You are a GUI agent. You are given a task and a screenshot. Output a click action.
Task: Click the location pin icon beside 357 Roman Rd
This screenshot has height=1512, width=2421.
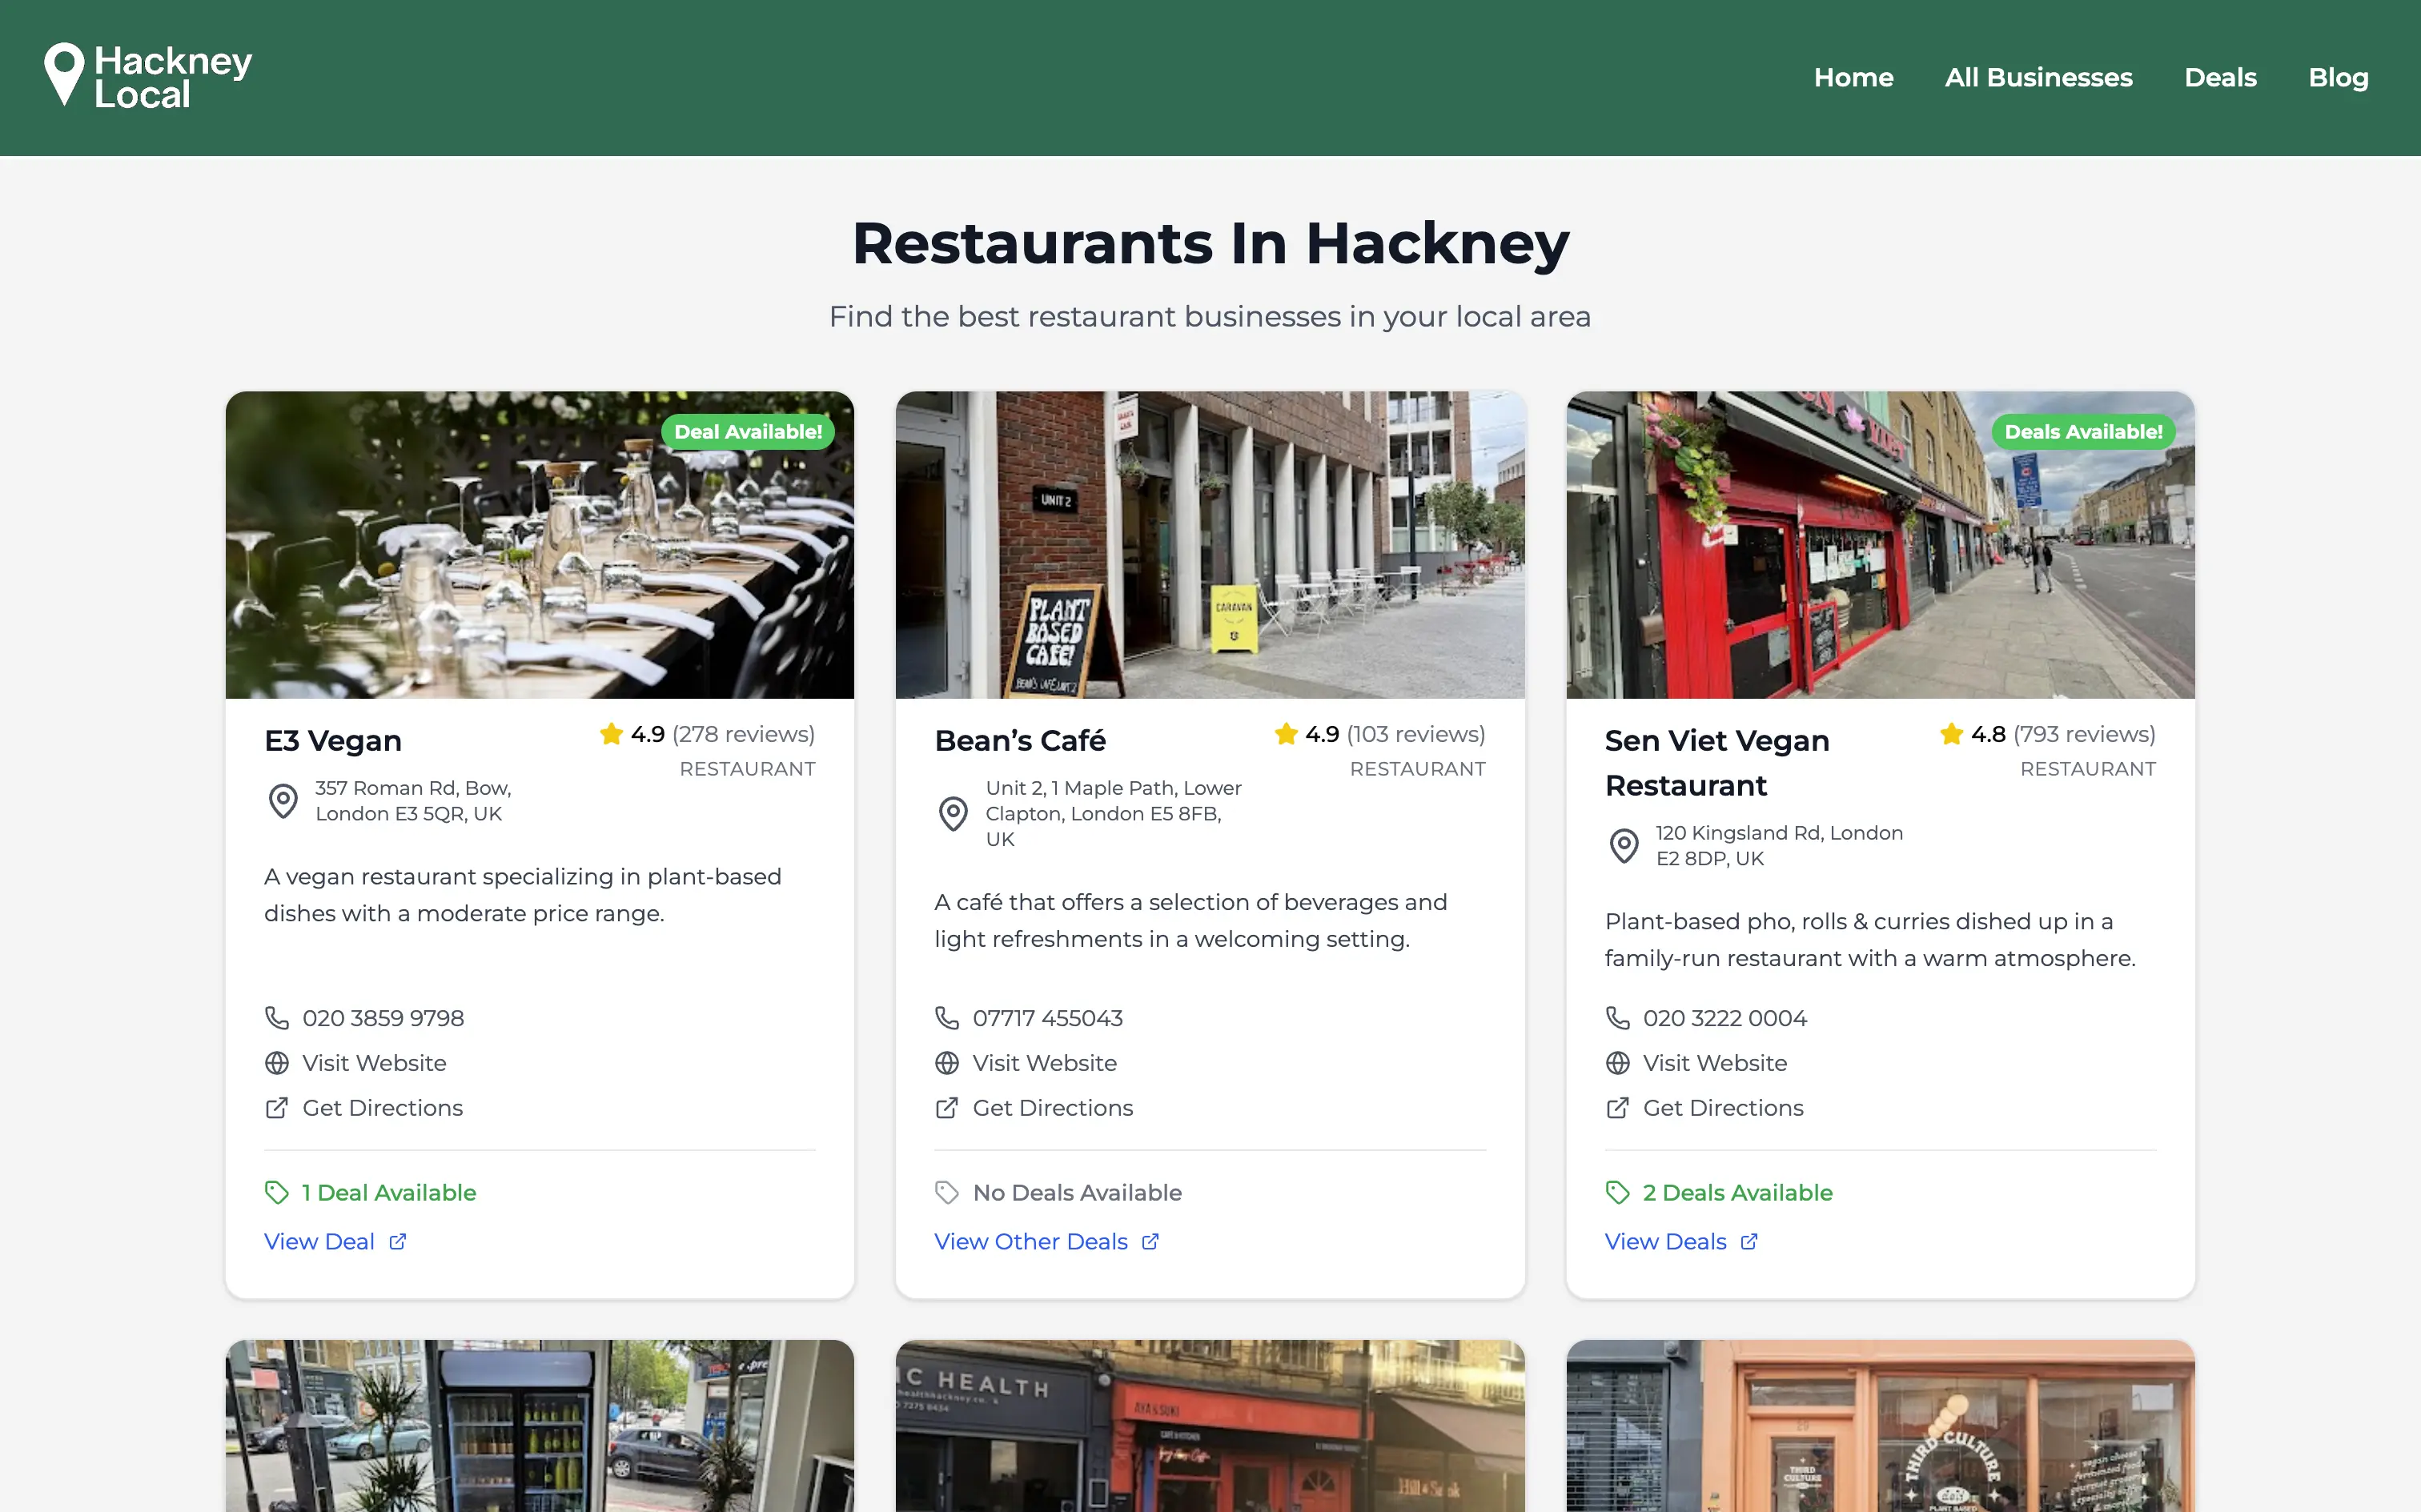pos(283,801)
